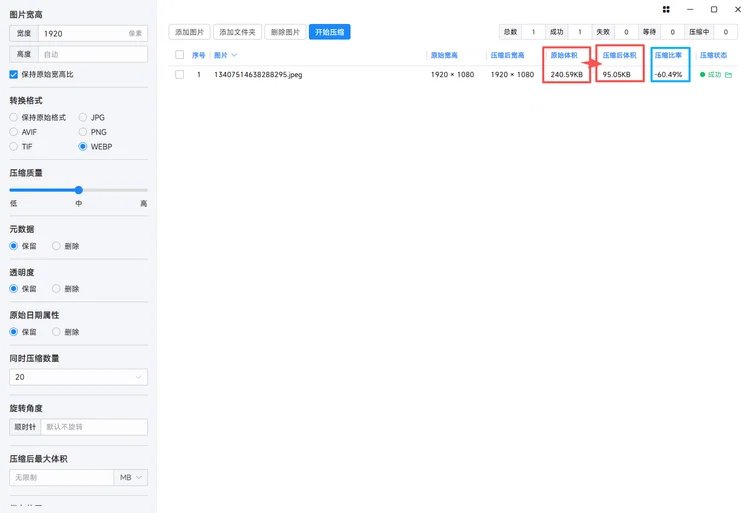Minimize the compressor window

click(689, 9)
